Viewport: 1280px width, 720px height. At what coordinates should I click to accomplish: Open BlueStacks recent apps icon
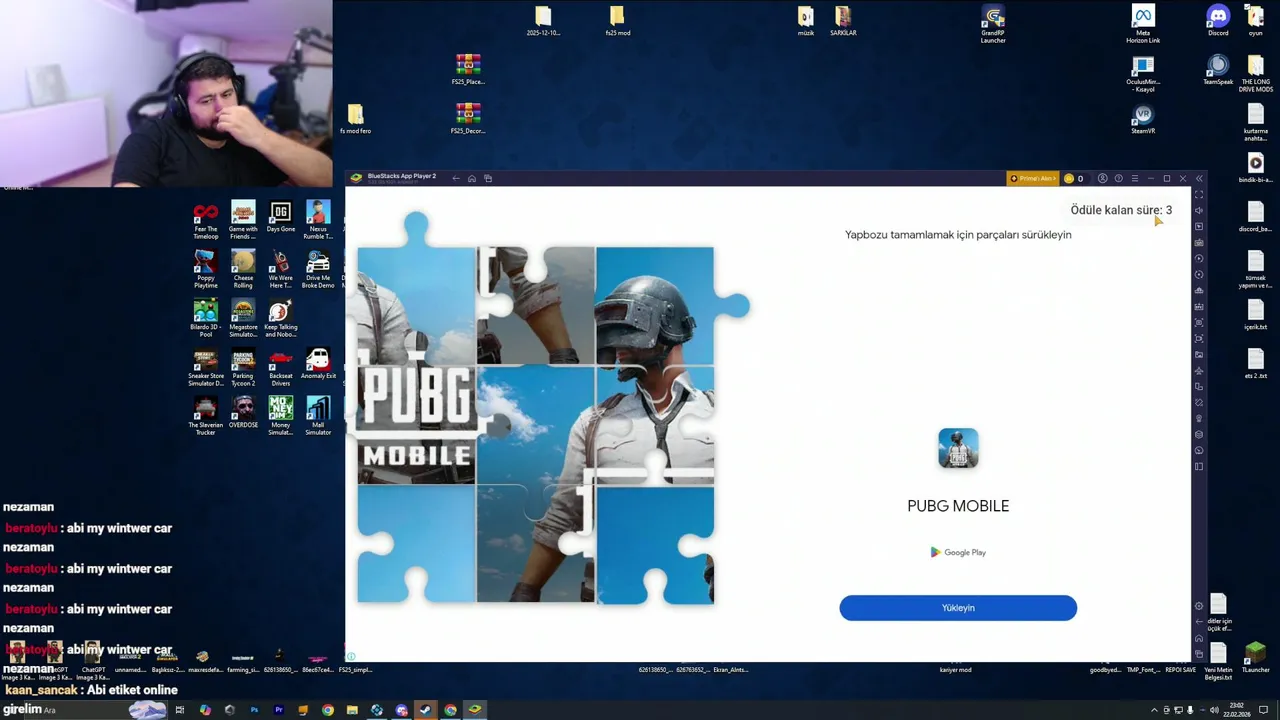(488, 179)
